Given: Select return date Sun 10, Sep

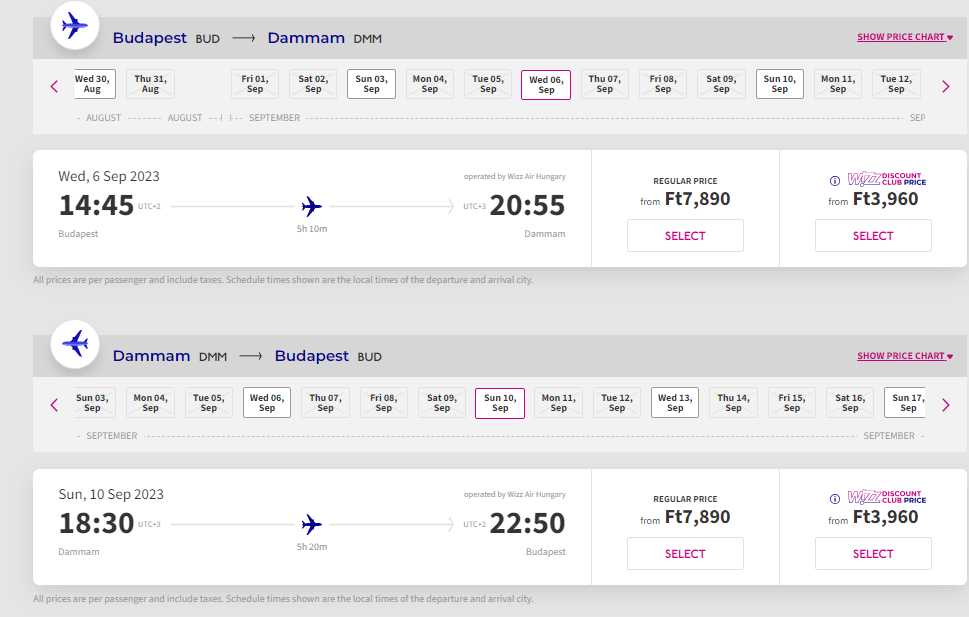Looking at the screenshot, I should (500, 403).
